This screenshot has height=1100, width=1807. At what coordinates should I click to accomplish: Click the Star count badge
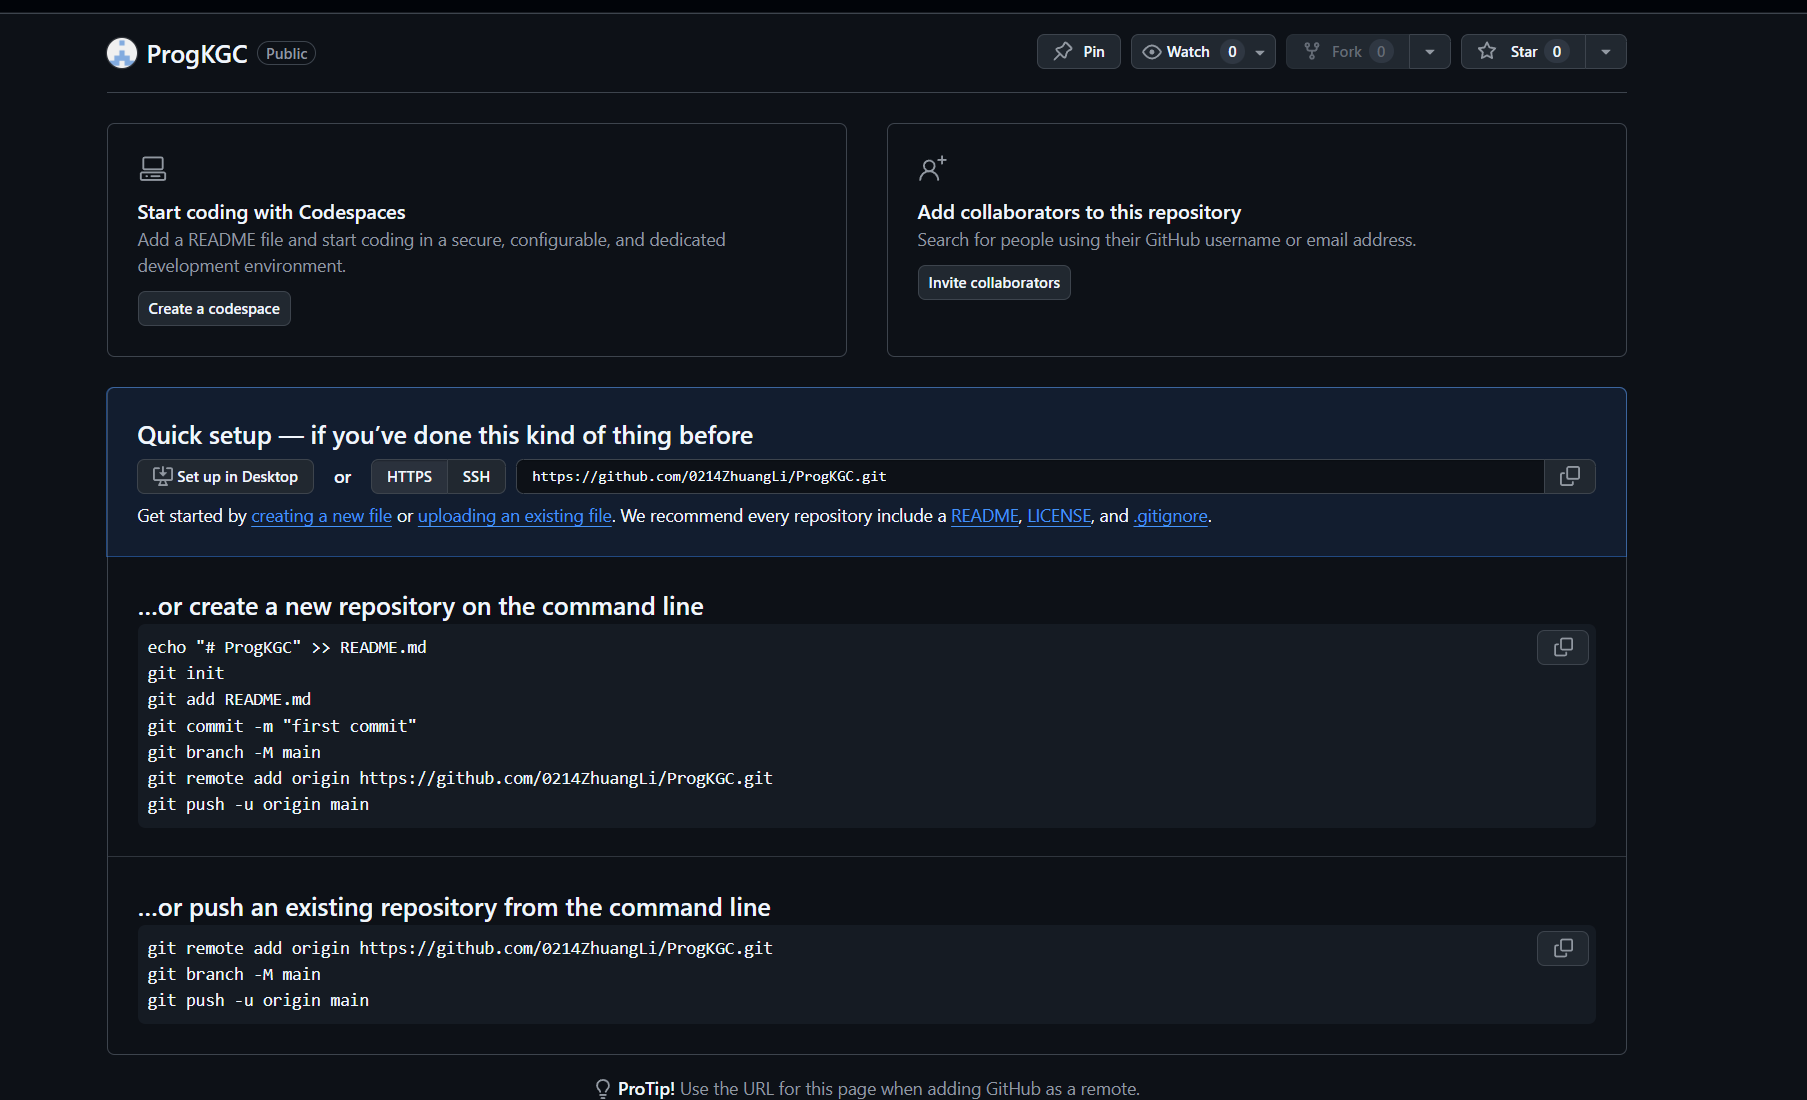click(1557, 52)
